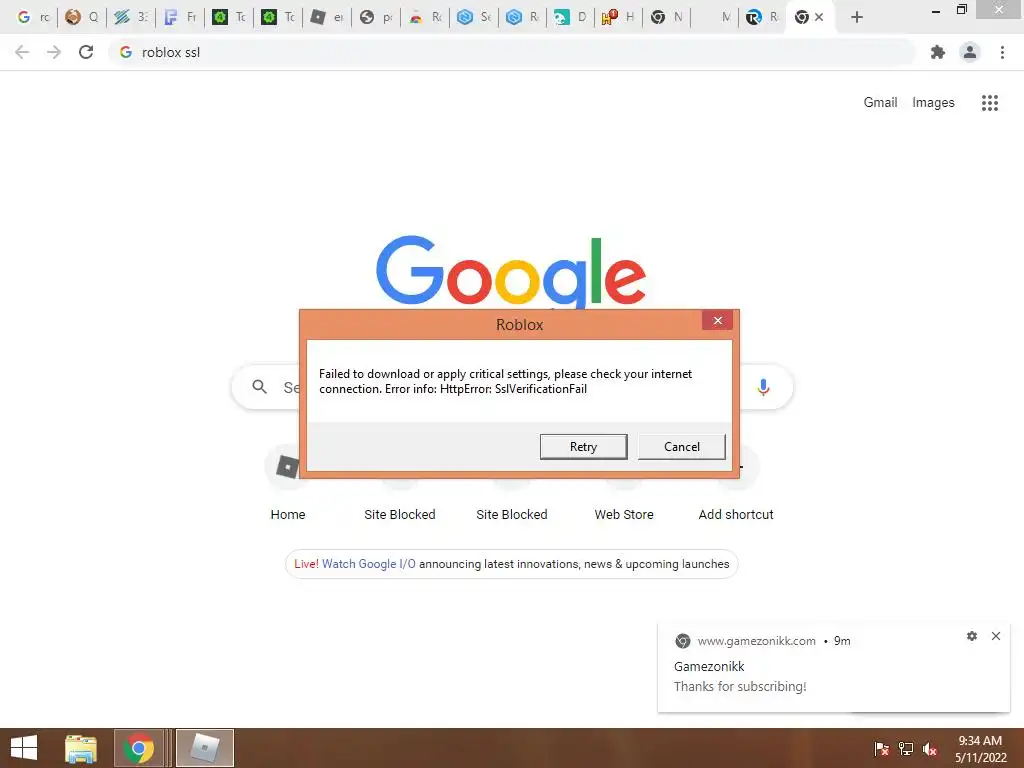Switch to the globe-icon tab
This screenshot has width=1024, height=768.
pos(376,17)
